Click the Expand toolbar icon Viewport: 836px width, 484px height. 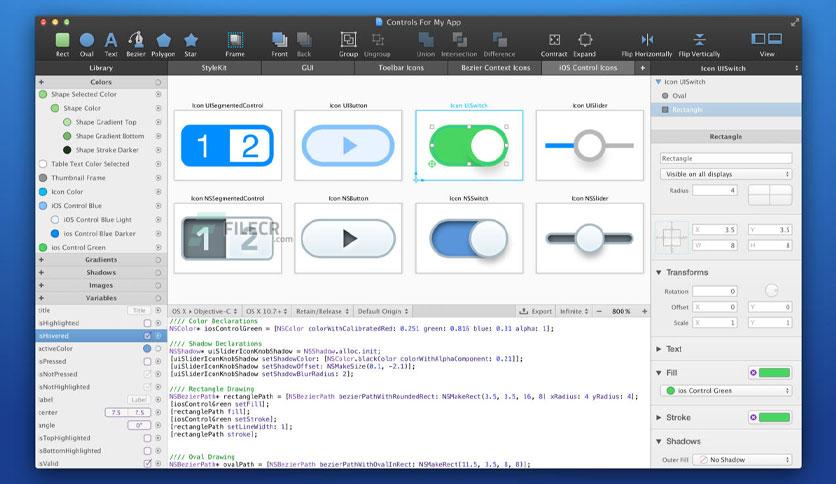[584, 44]
